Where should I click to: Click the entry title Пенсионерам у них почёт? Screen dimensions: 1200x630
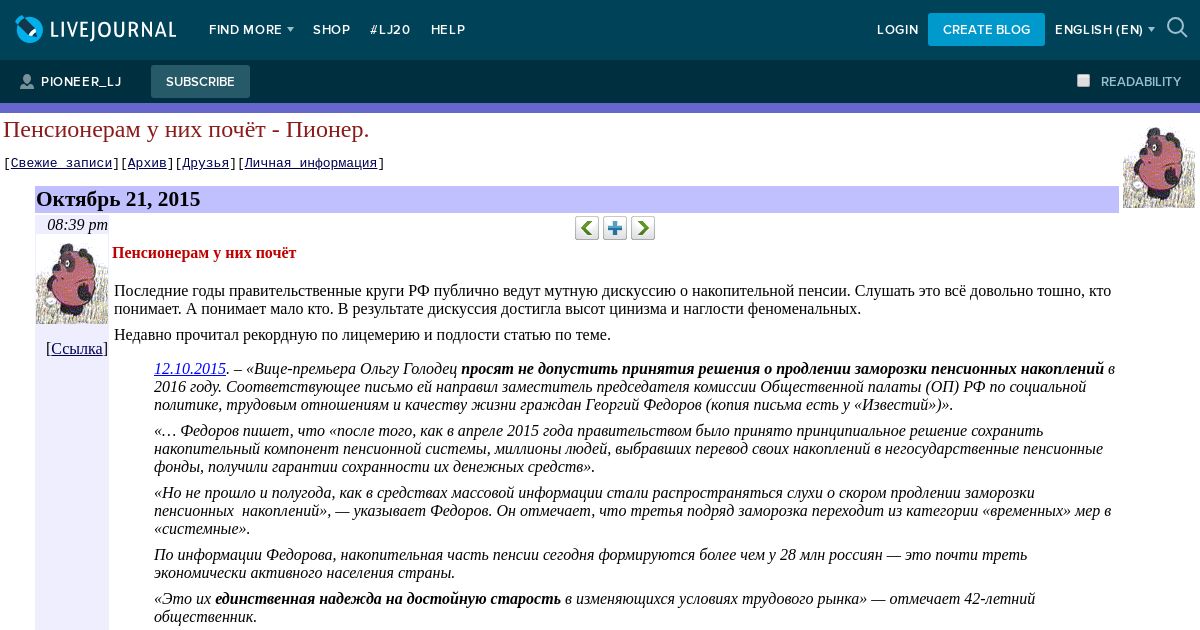click(204, 253)
